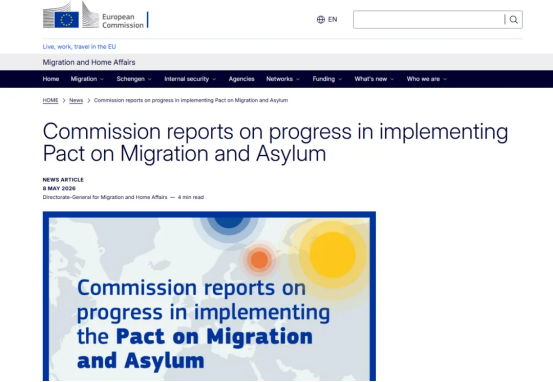This screenshot has height=382, width=553.
Task: Go to the Home menu item
Action: coord(51,79)
